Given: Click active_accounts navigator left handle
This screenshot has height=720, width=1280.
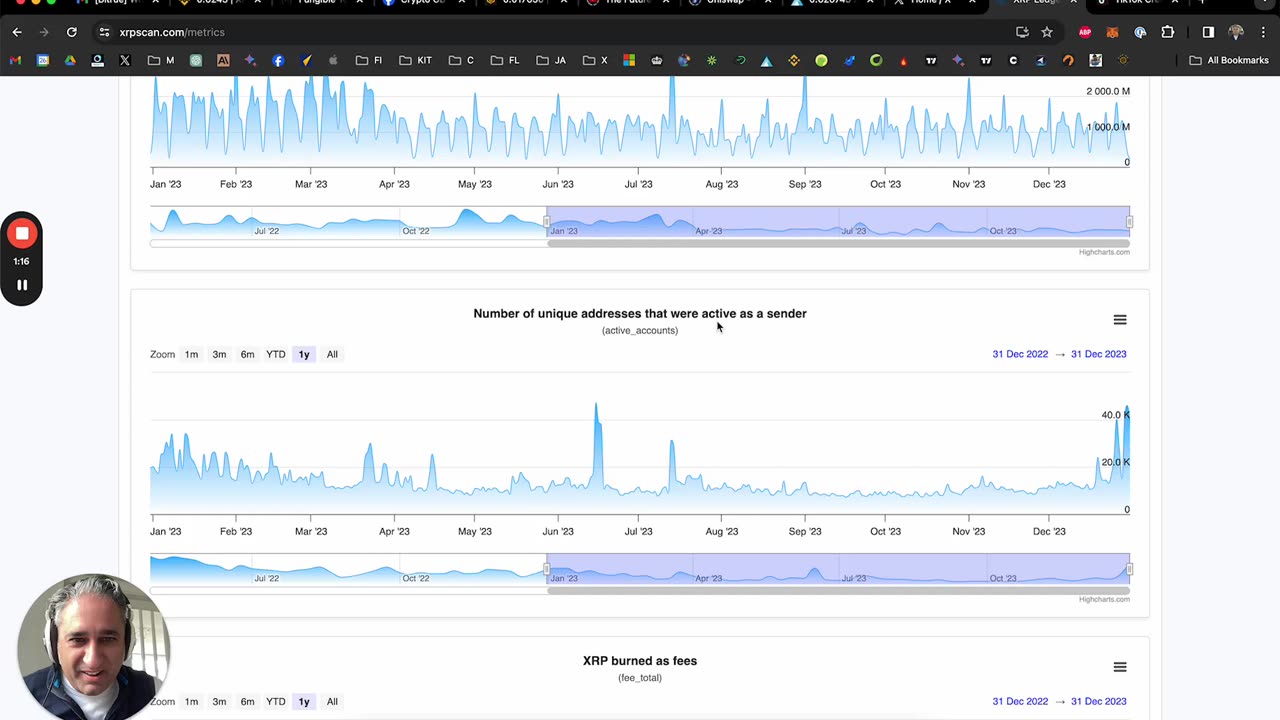Looking at the screenshot, I should click(547, 569).
